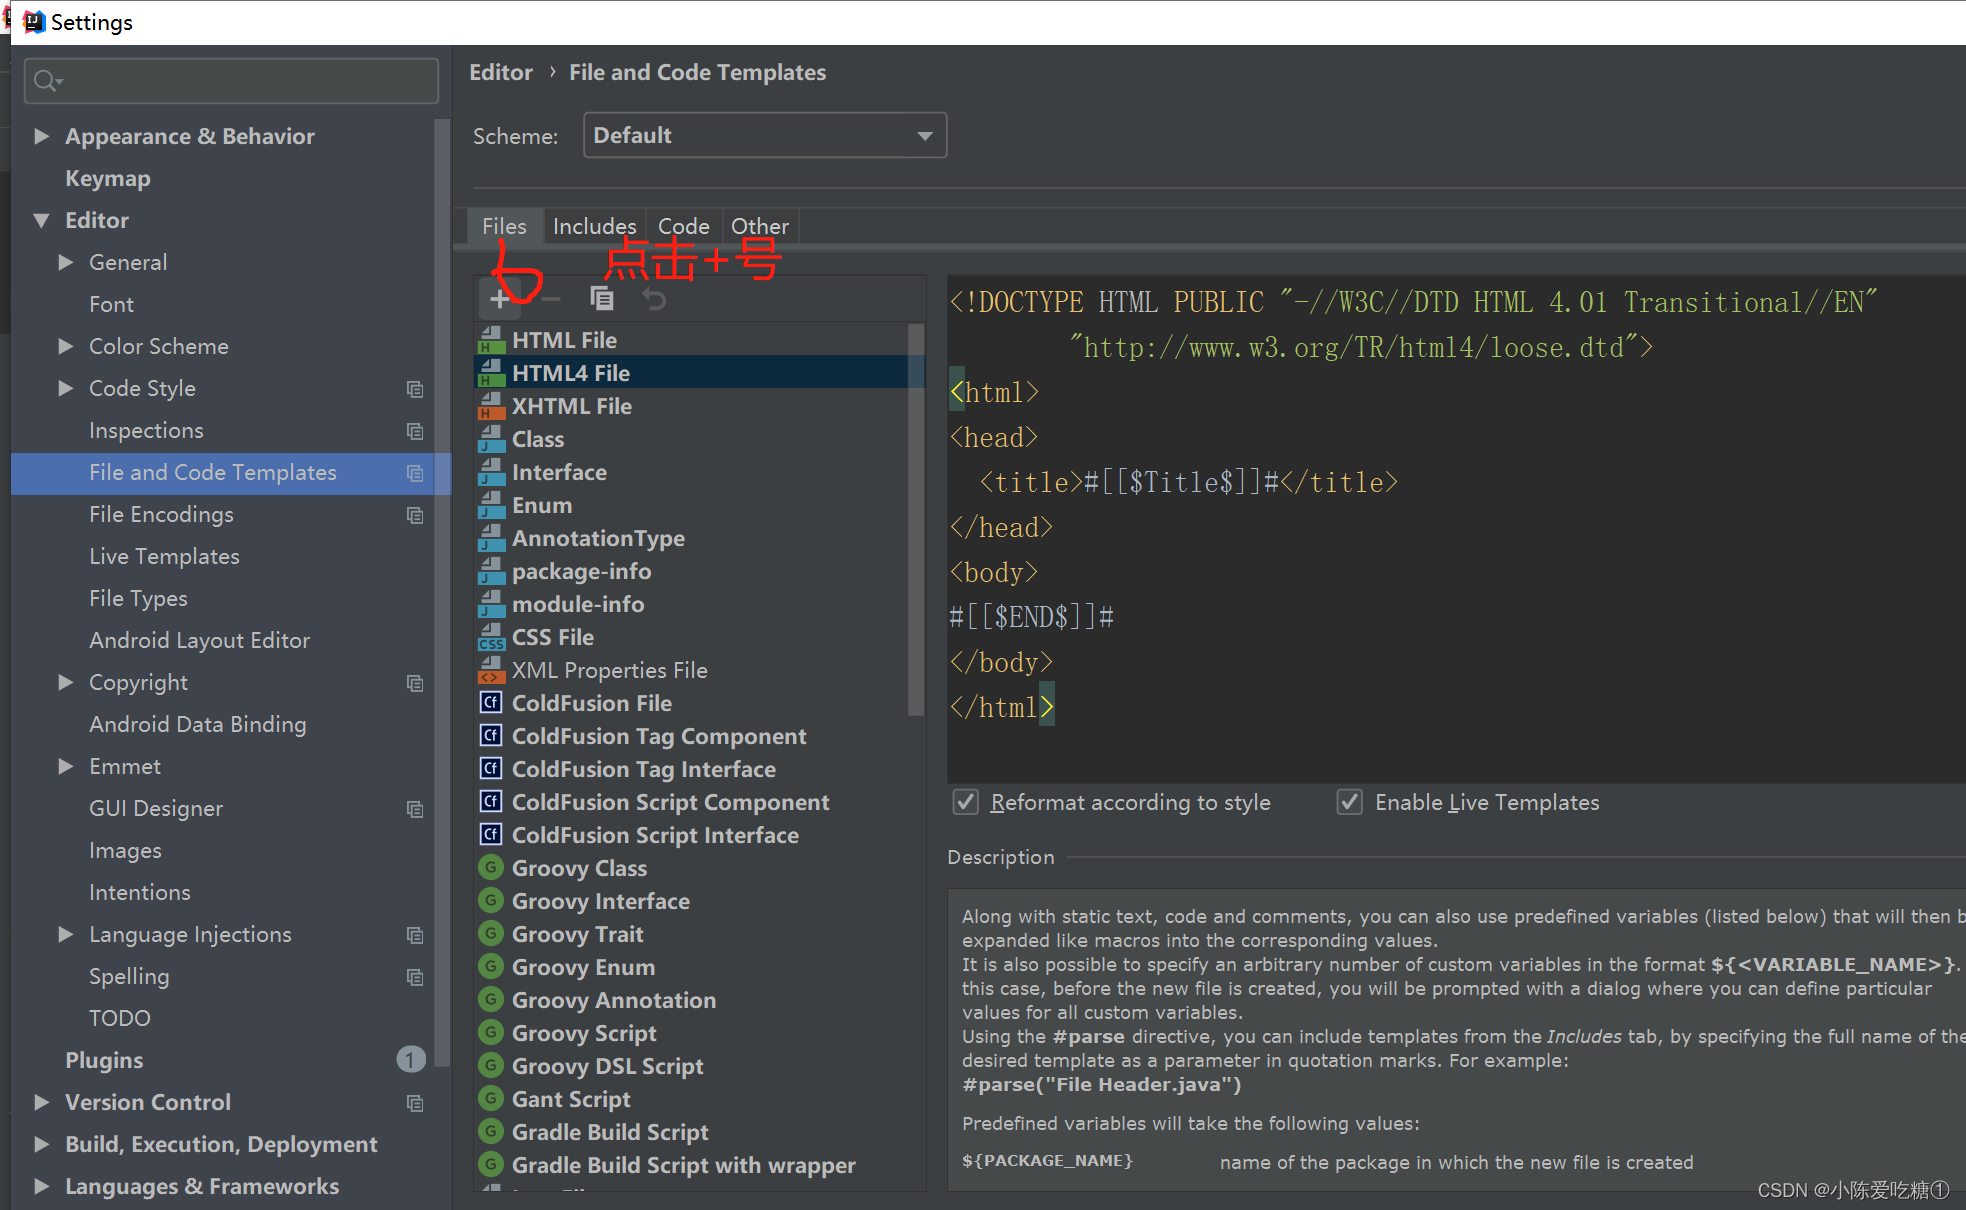Viewport: 1966px width, 1210px height.
Task: Click the plus icon to create template
Action: tap(499, 298)
